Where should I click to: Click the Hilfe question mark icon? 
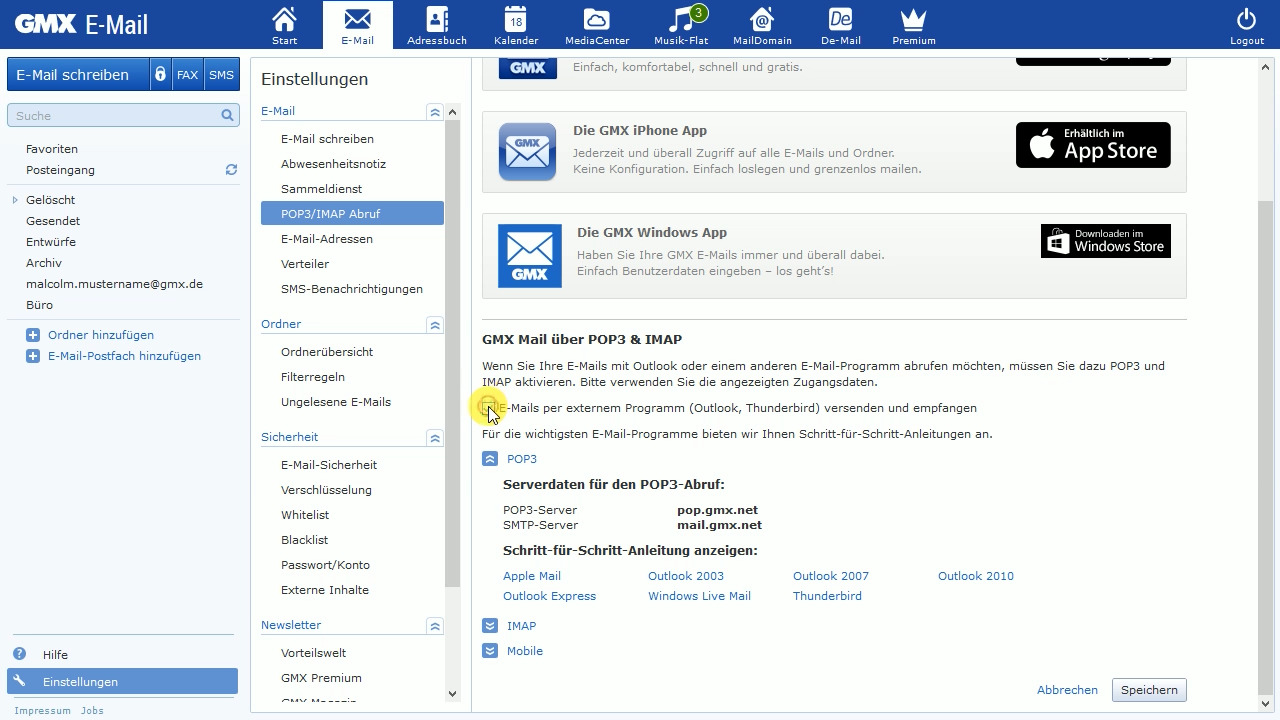pyautogui.click(x=19, y=654)
